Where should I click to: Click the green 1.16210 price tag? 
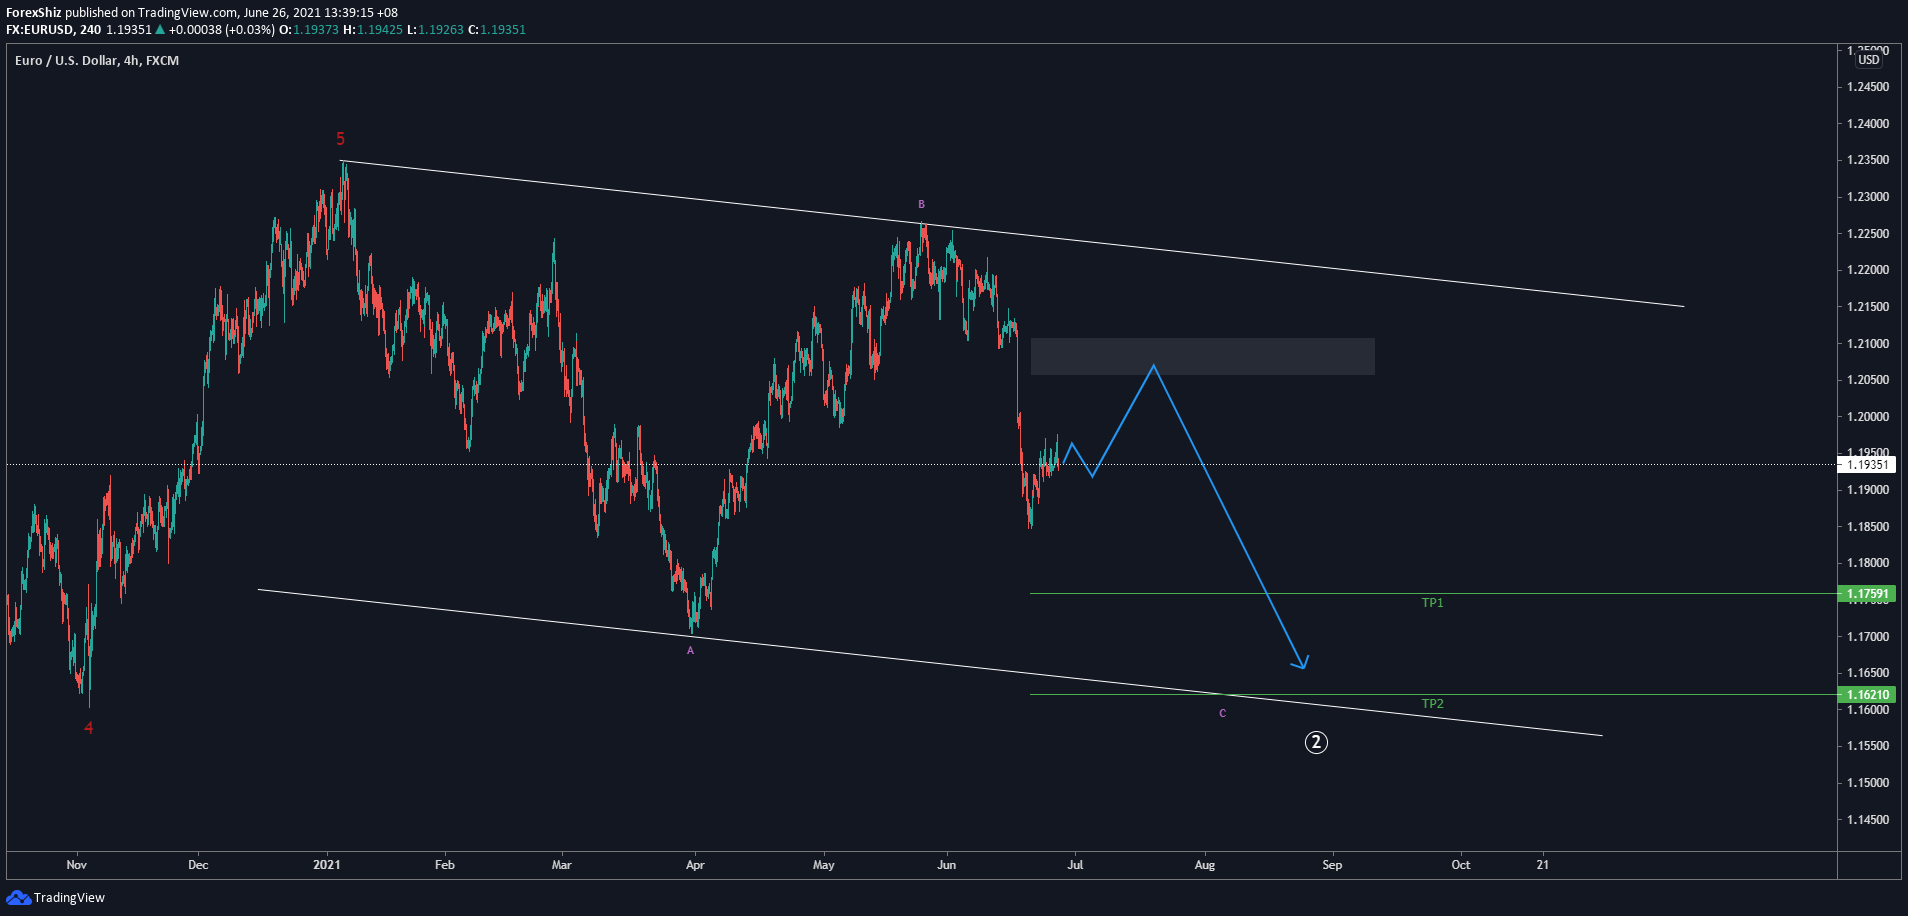point(1867,695)
